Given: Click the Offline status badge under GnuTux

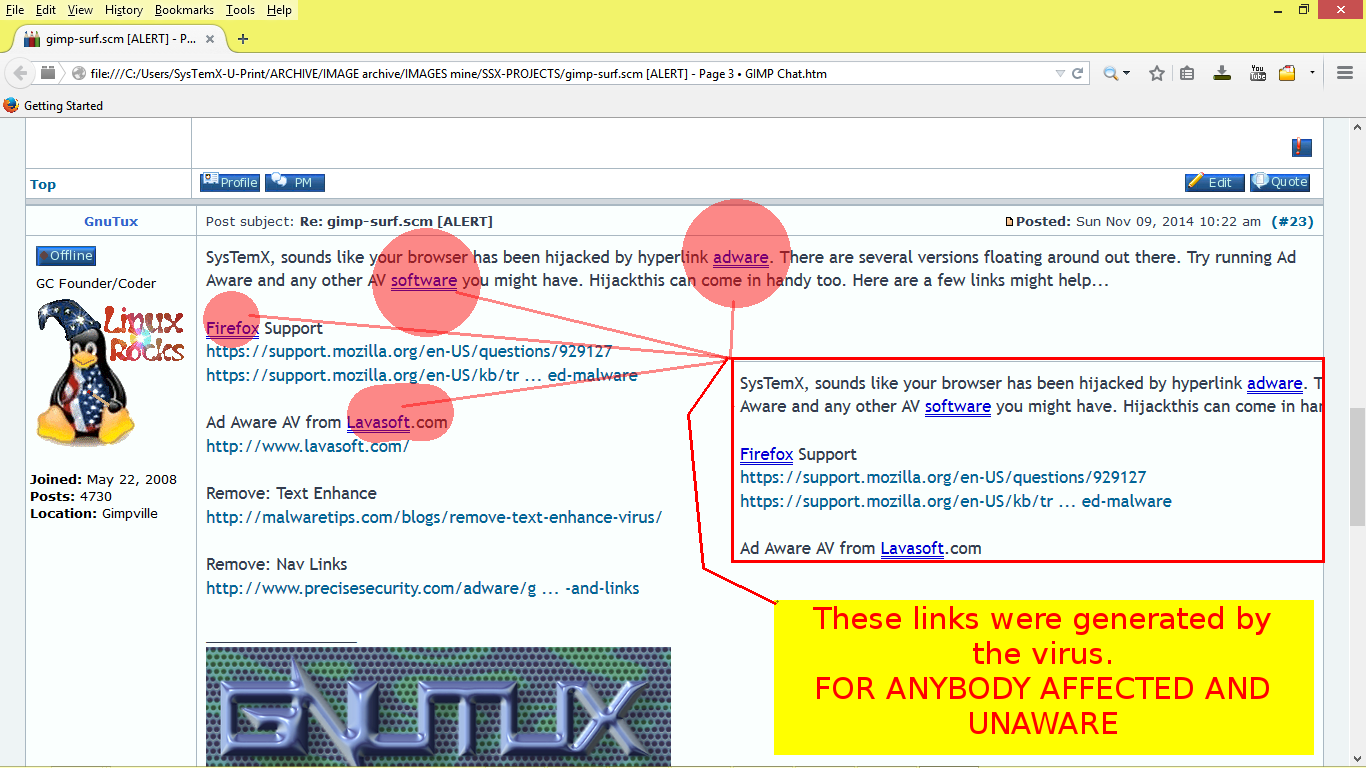Looking at the screenshot, I should (66, 256).
